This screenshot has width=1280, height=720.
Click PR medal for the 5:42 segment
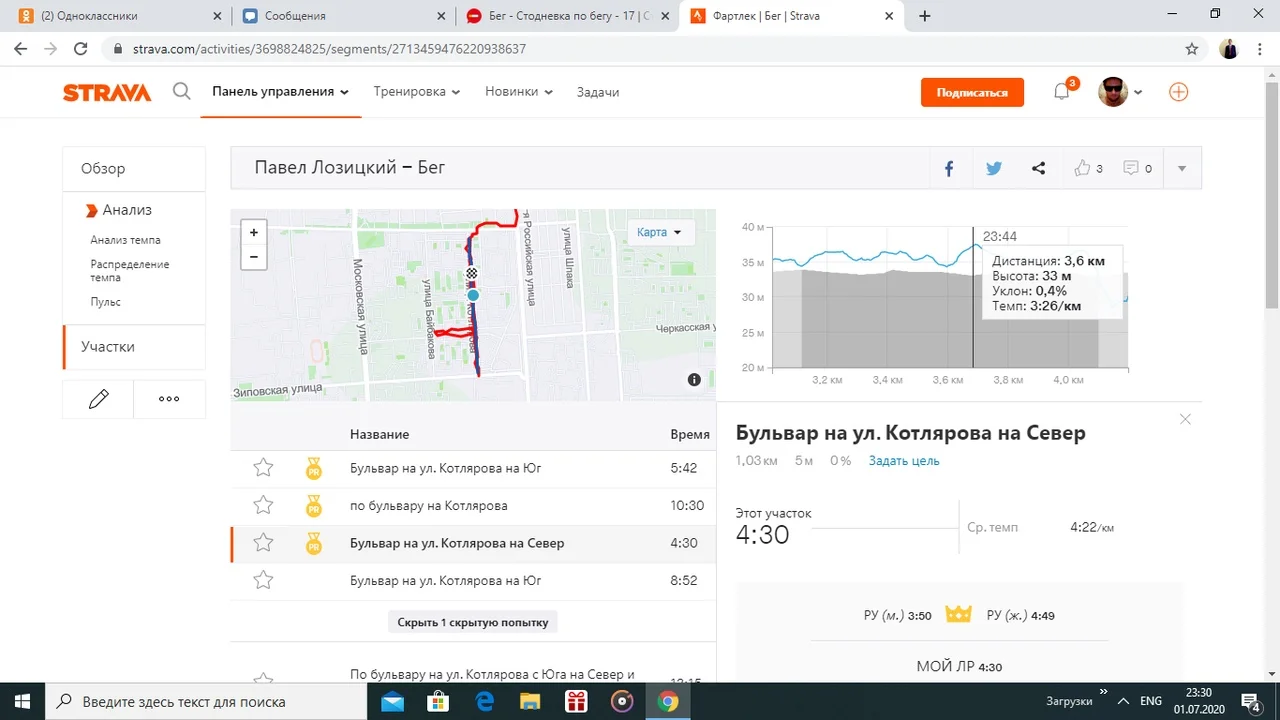pyautogui.click(x=313, y=468)
